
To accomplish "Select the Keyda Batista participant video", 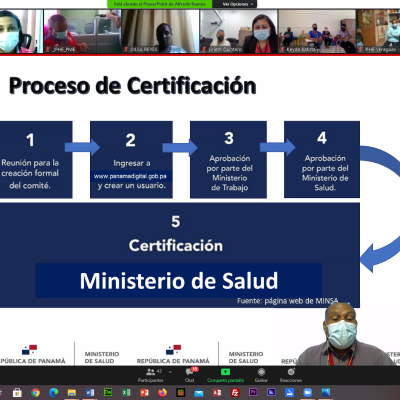I will point(317,31).
